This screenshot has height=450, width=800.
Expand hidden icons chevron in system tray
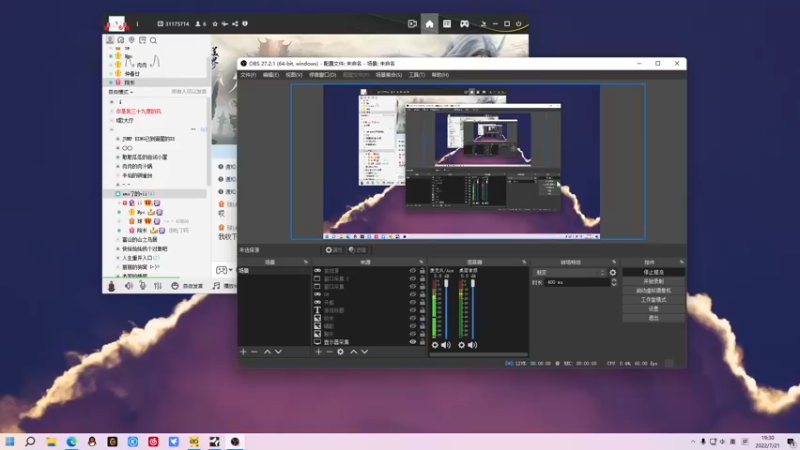click(x=692, y=441)
